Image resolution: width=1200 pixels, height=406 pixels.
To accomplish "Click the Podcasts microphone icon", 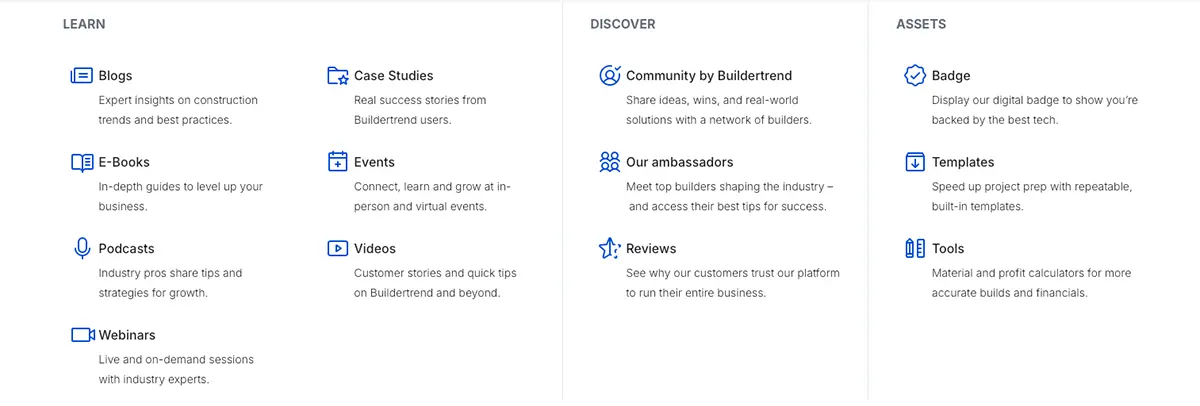I will [x=82, y=249].
